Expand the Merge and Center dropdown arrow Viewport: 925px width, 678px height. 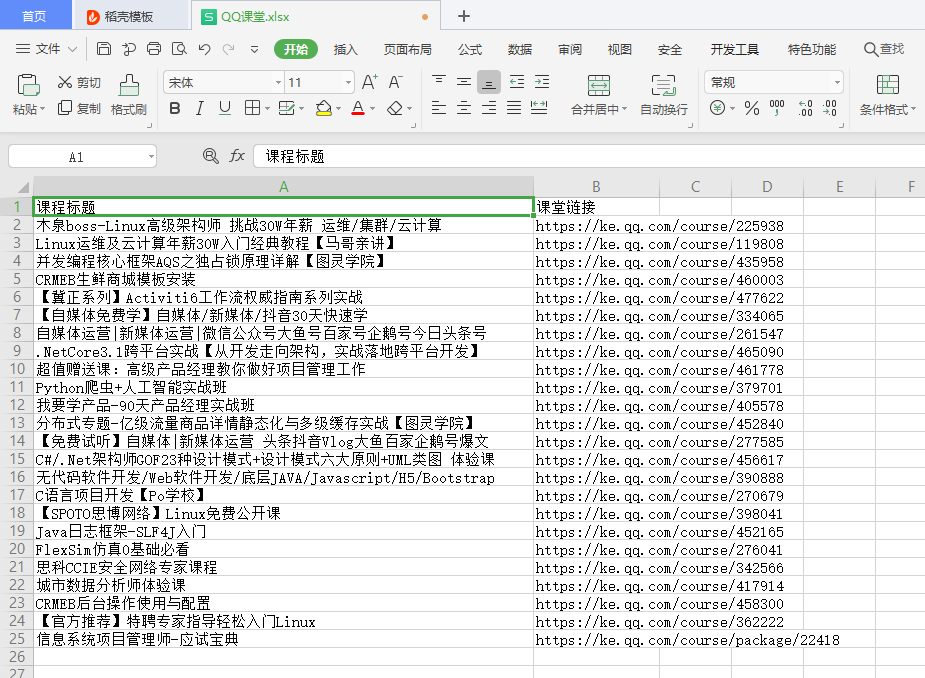click(x=624, y=109)
